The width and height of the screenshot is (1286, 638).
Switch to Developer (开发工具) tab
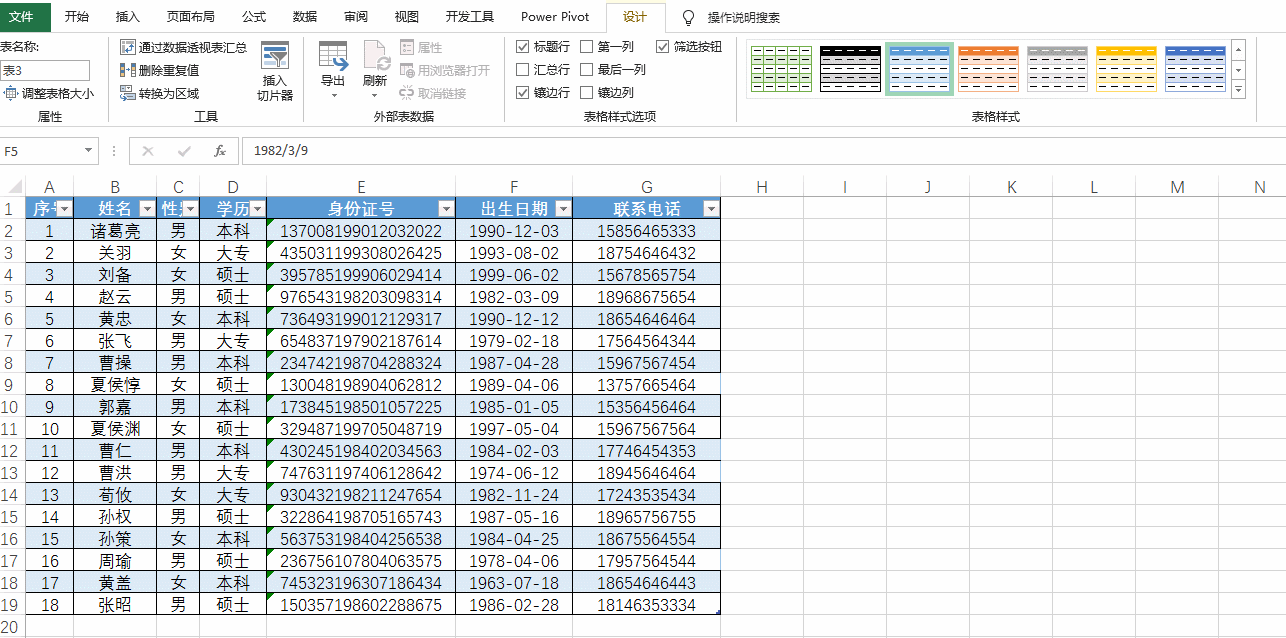470,17
